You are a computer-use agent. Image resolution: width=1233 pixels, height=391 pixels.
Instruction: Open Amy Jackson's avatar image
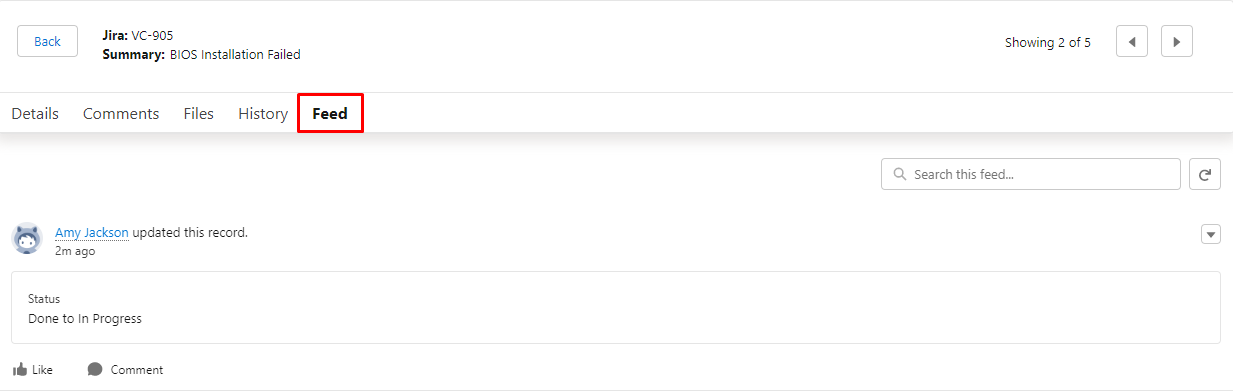pyautogui.click(x=27, y=238)
